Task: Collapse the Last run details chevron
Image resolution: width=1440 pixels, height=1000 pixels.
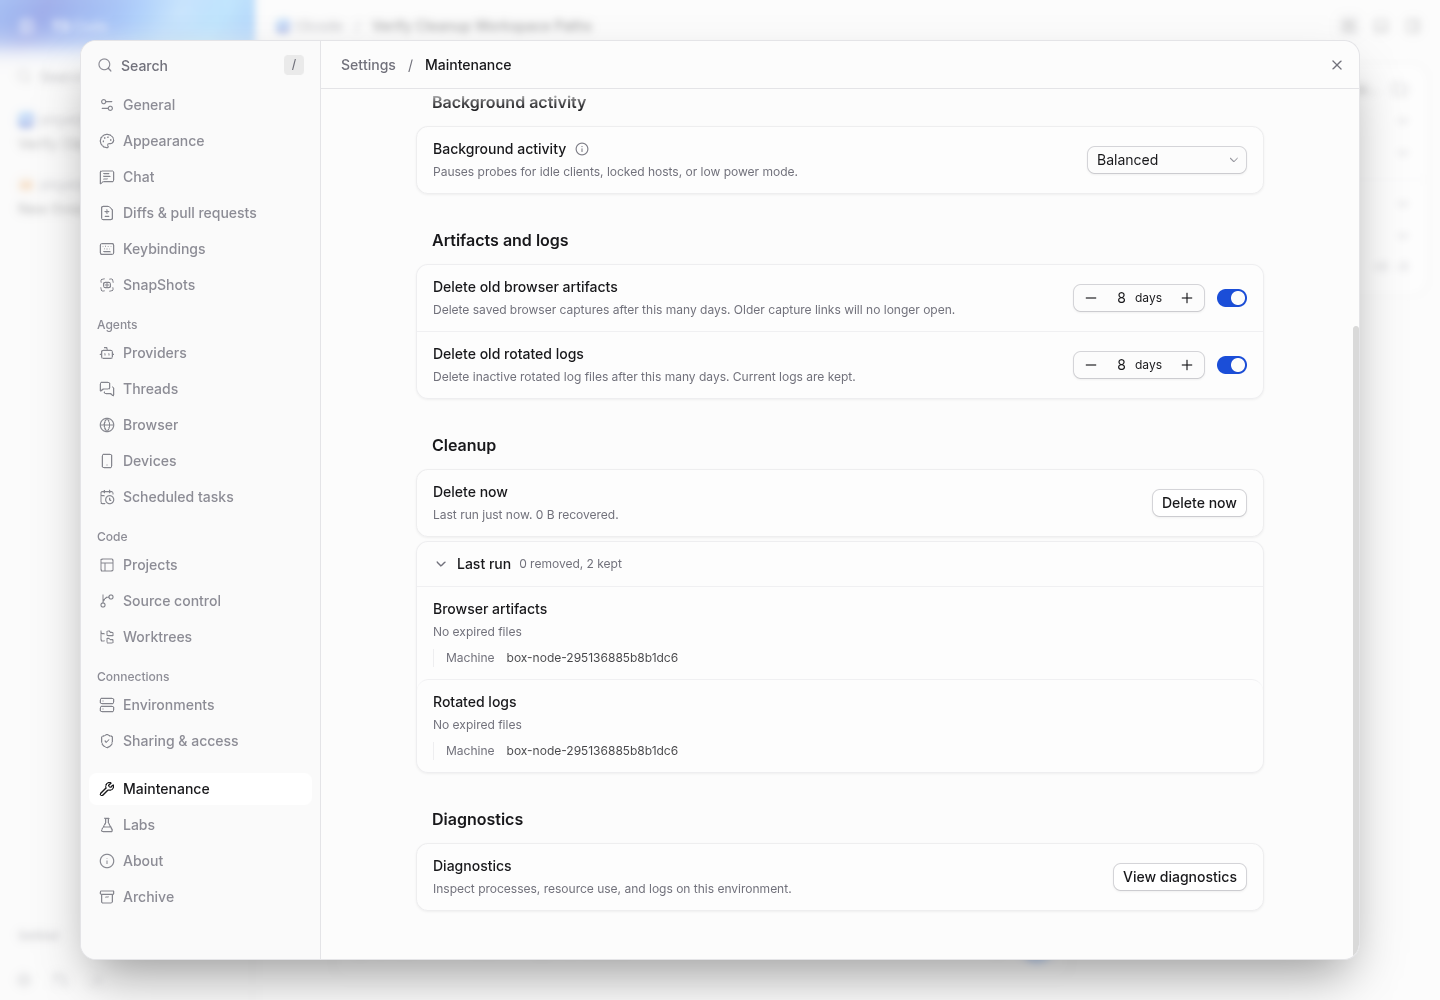Action: coord(441,564)
